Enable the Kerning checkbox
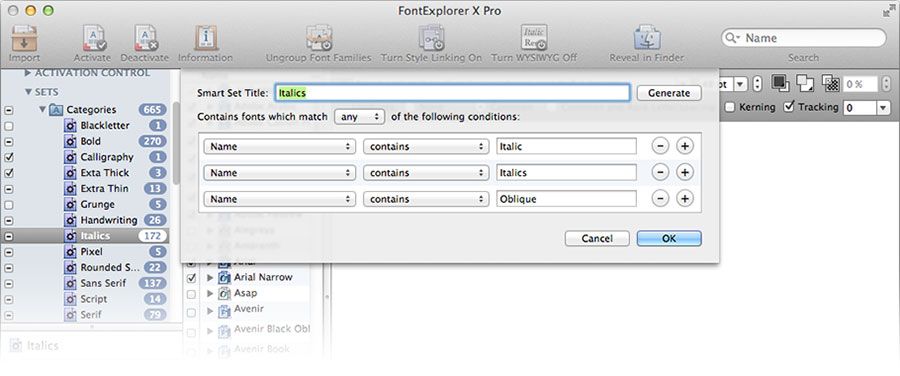The width and height of the screenshot is (900, 376). coord(729,107)
